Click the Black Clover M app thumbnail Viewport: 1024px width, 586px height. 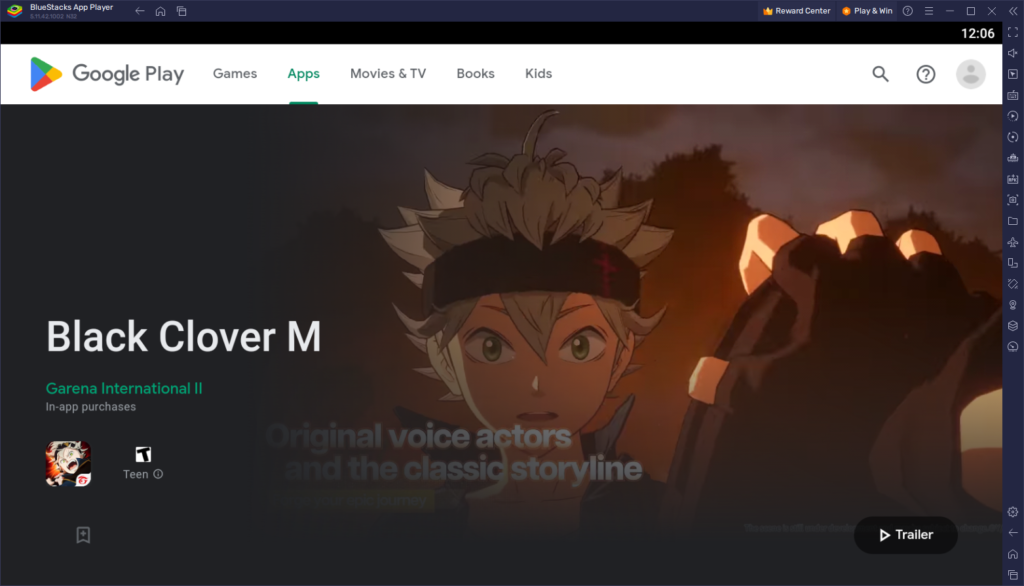point(66,461)
